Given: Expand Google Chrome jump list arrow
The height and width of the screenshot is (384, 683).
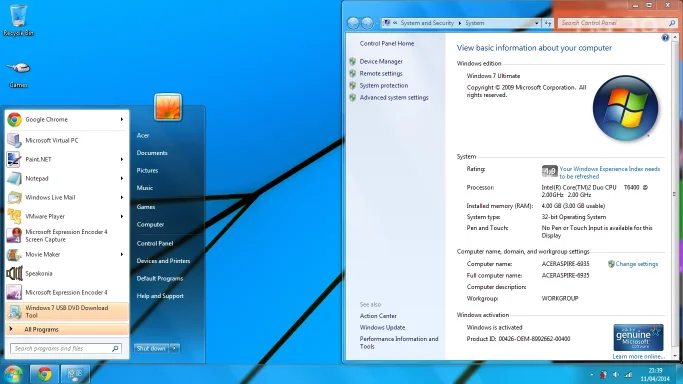Looking at the screenshot, I should coord(122,119).
